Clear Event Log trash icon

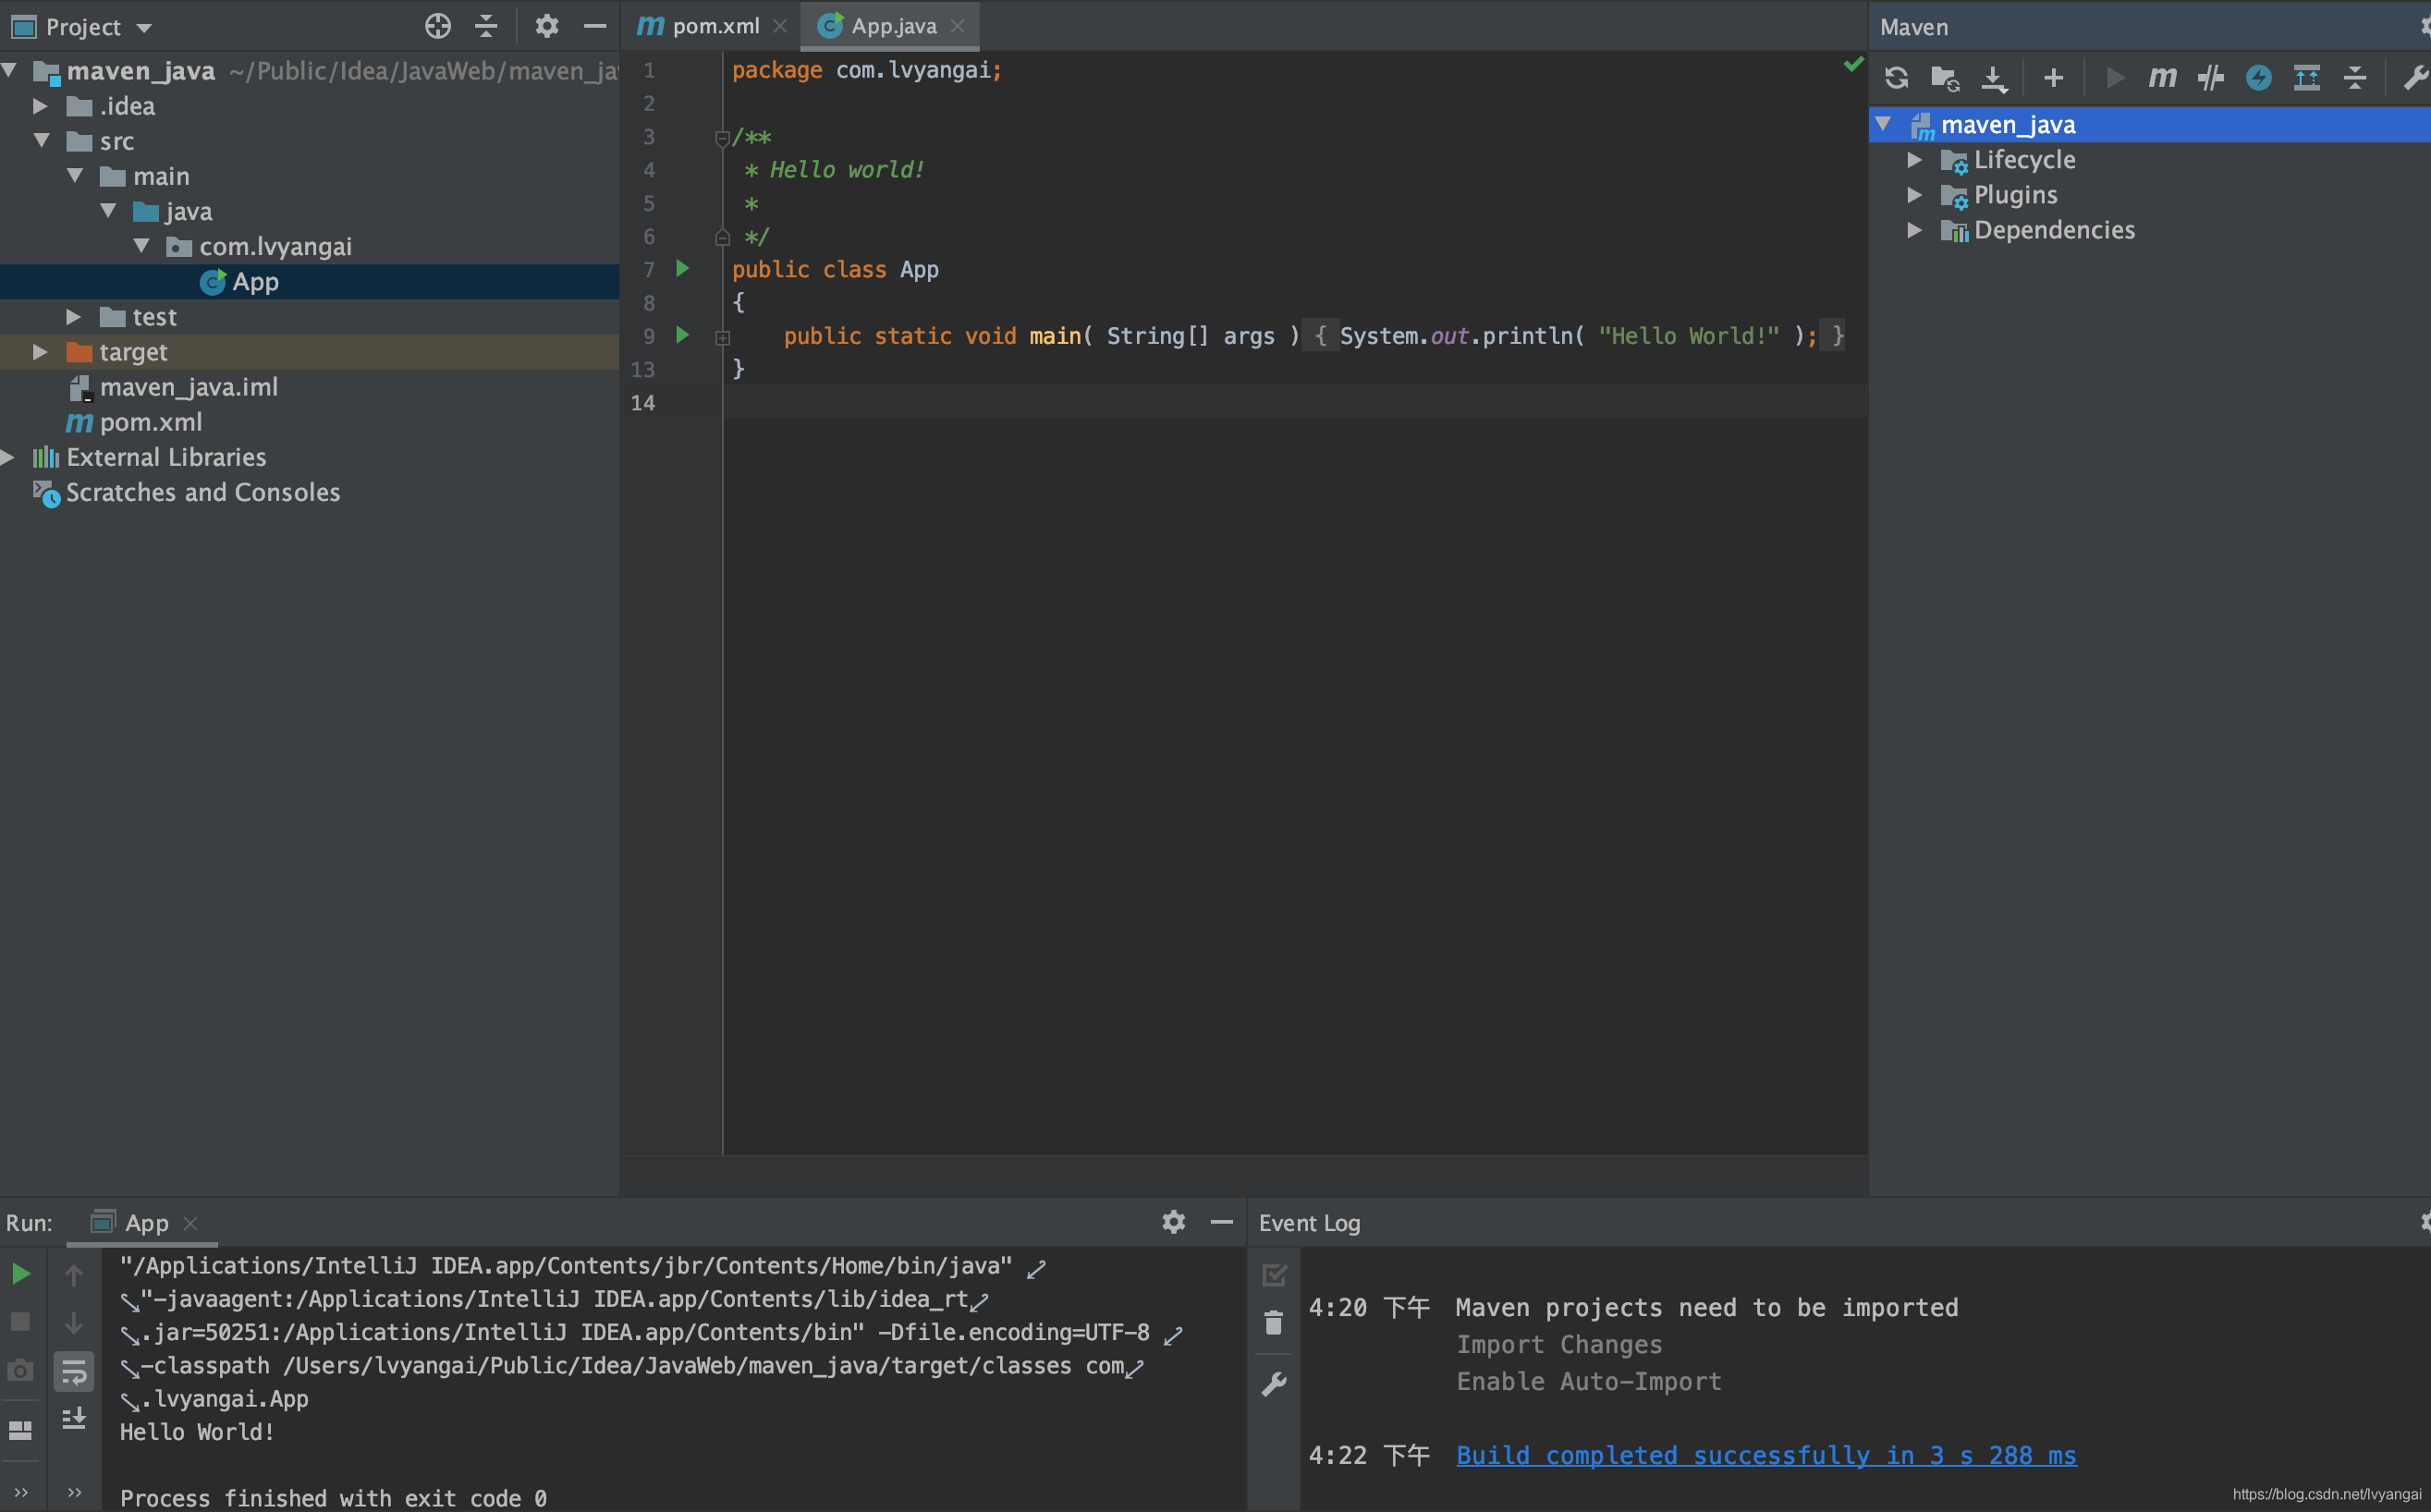(1274, 1323)
